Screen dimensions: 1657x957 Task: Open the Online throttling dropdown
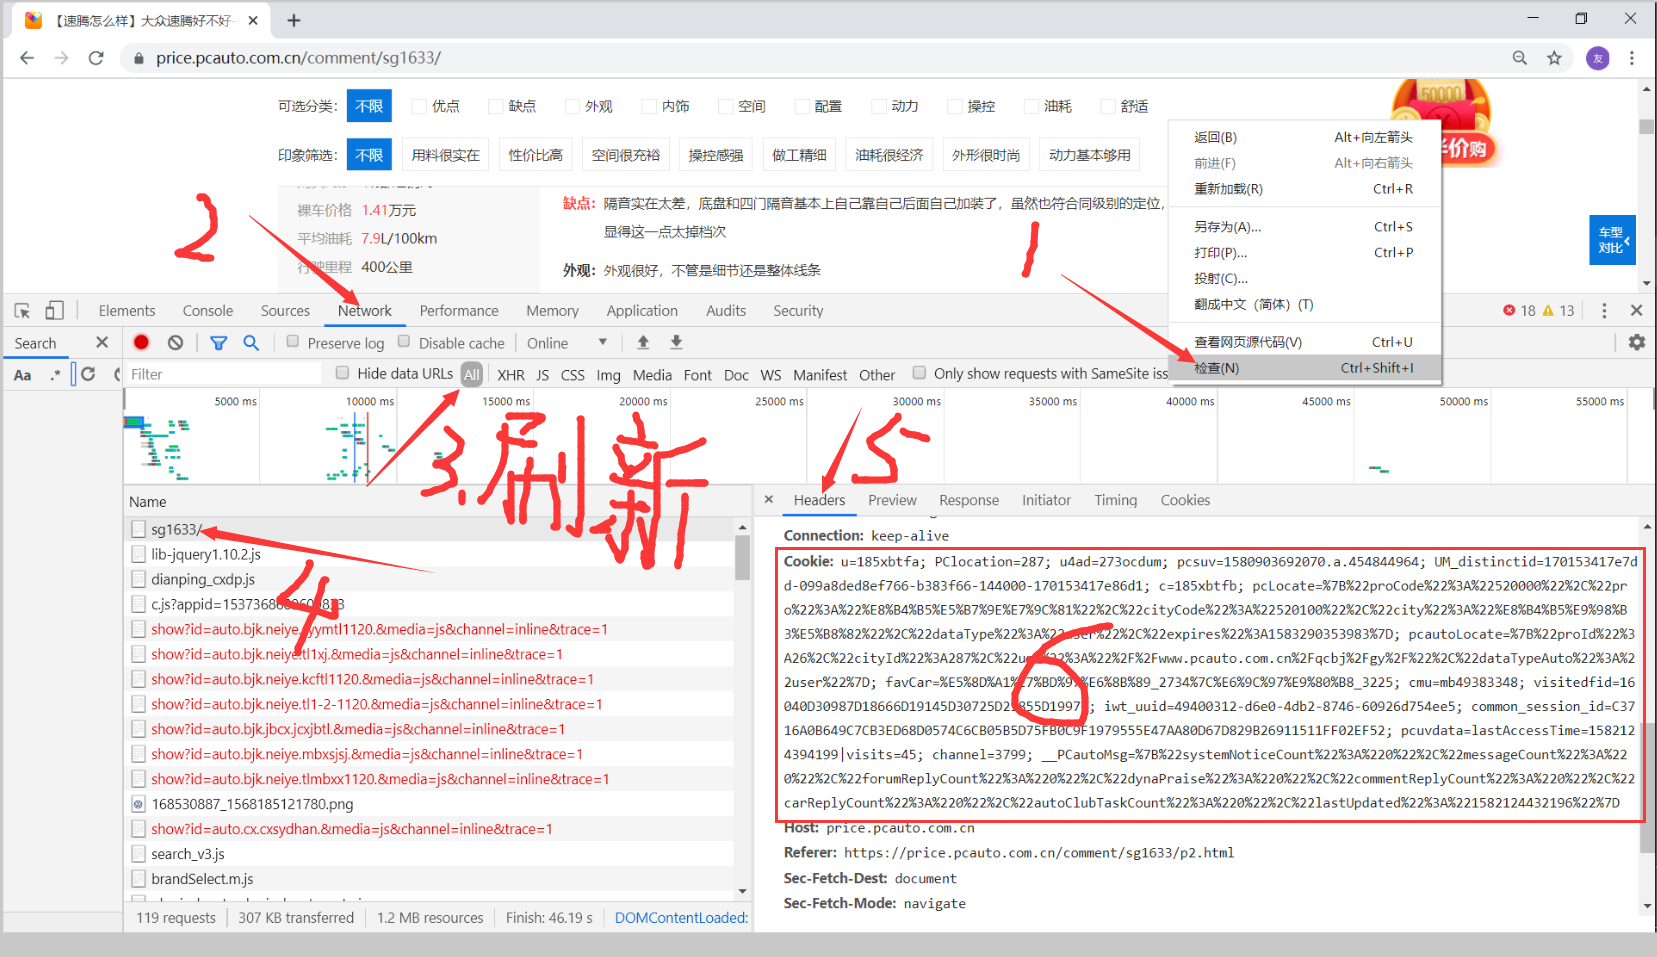click(x=567, y=342)
